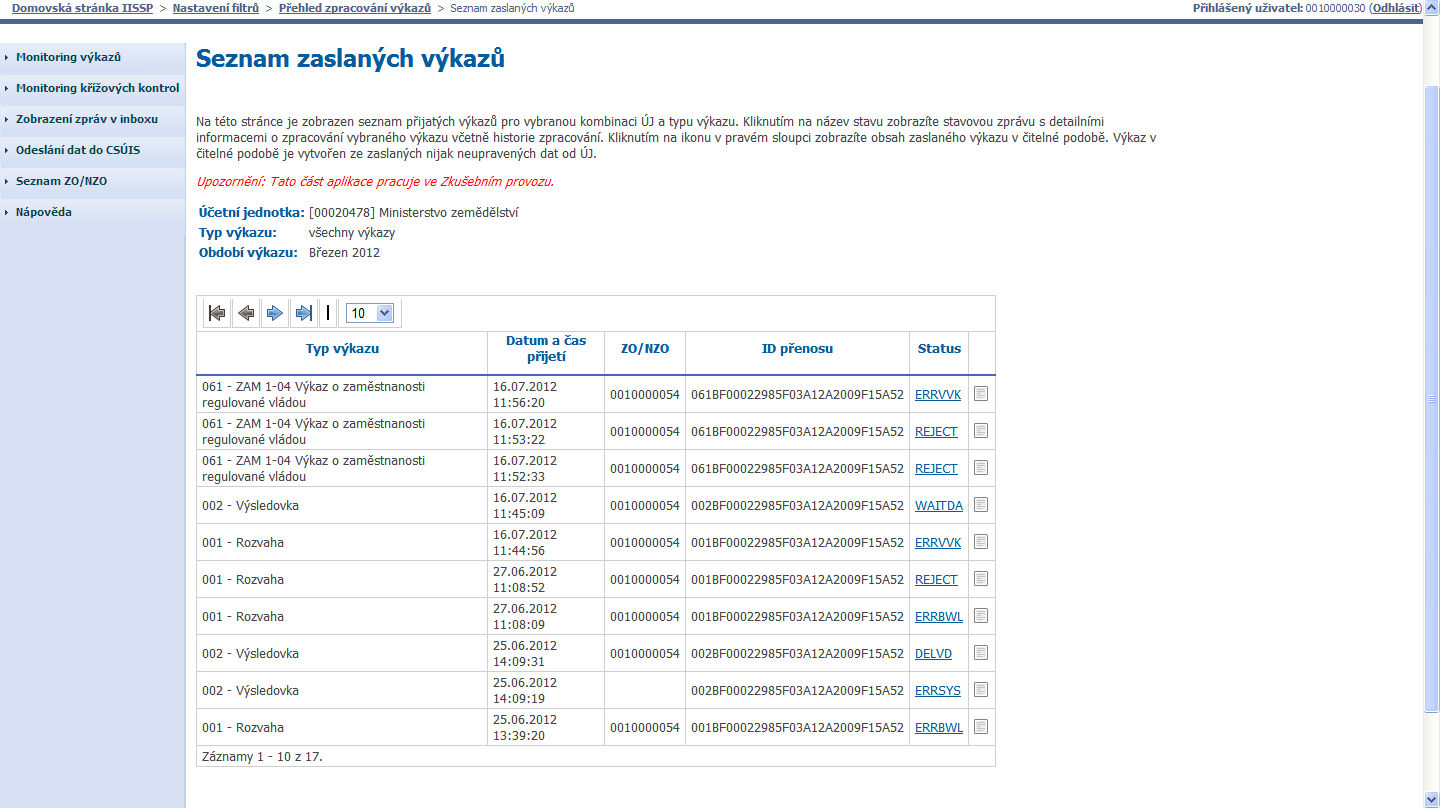Screen dimensions: 1440x808
Task: Open ERRVVK status of 11:44:56 Rozvaha
Action: click(938, 543)
